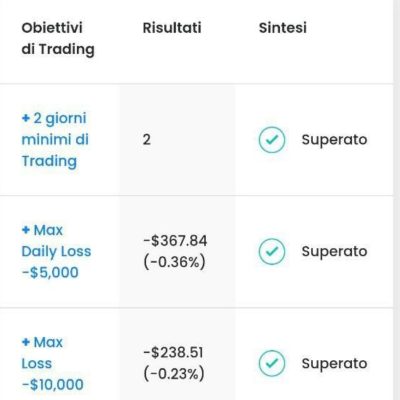
Task: Click the (-0.23%) percentage value
Action: point(174,374)
